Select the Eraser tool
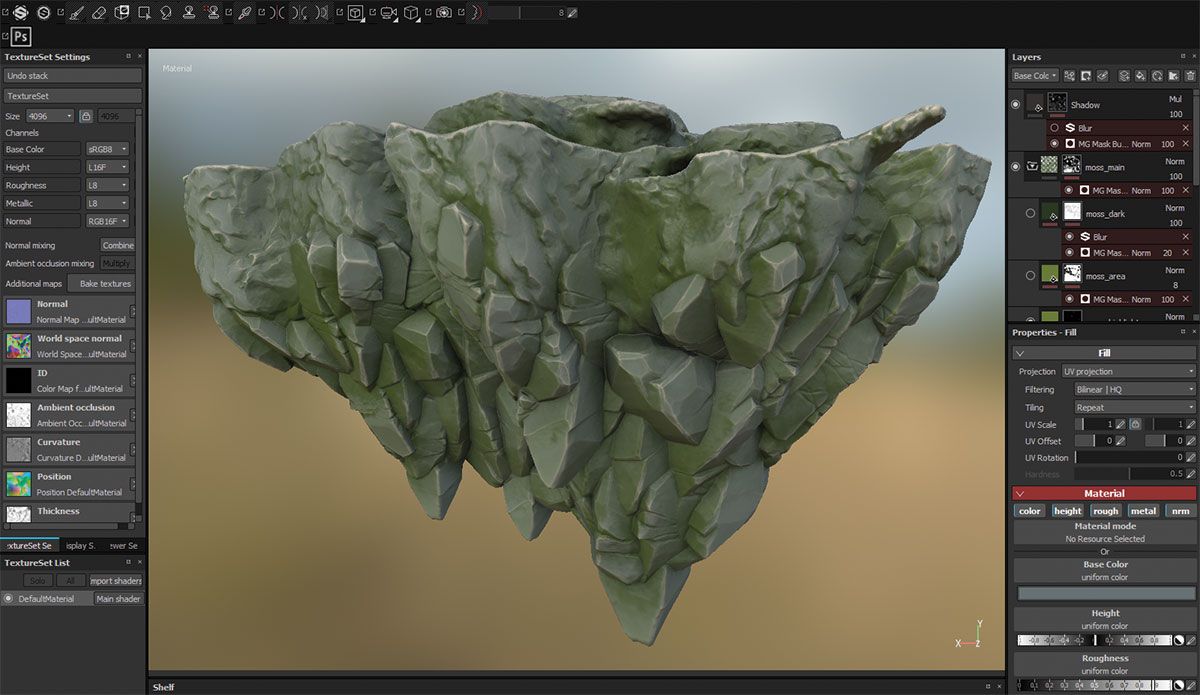This screenshot has width=1200, height=695. [98, 13]
